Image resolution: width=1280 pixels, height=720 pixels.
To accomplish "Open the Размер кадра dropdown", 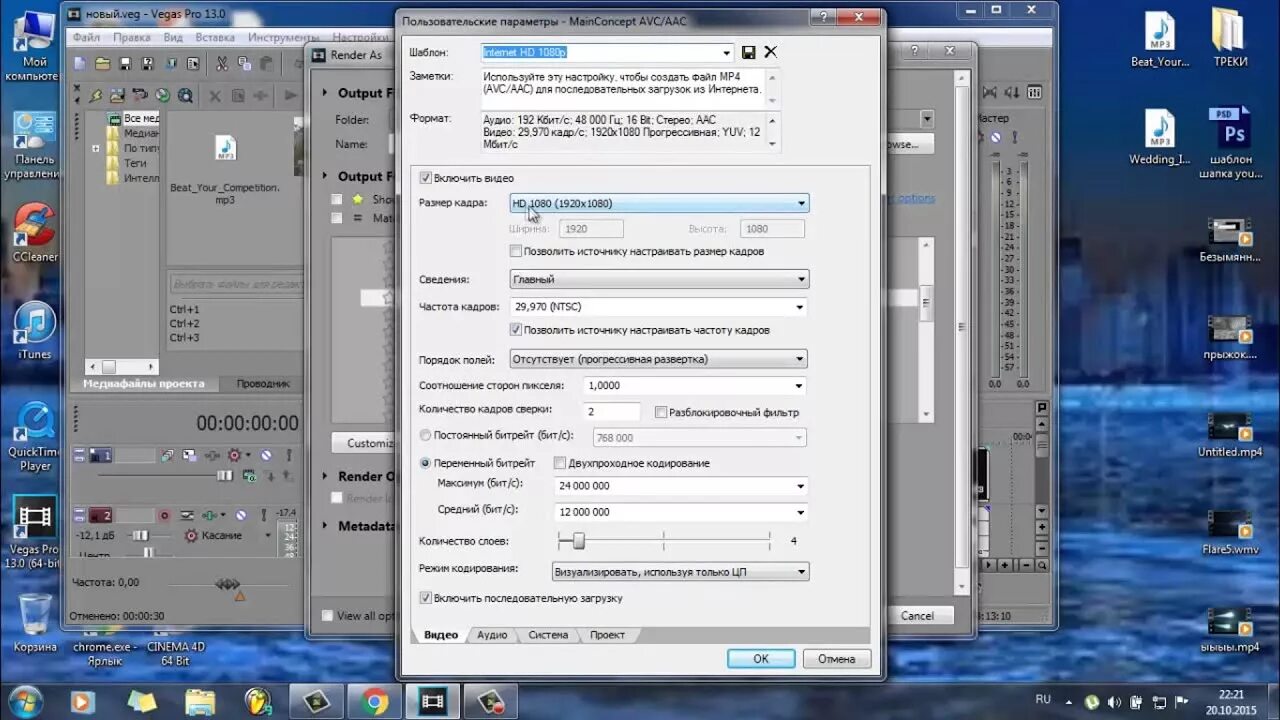I will (x=660, y=203).
